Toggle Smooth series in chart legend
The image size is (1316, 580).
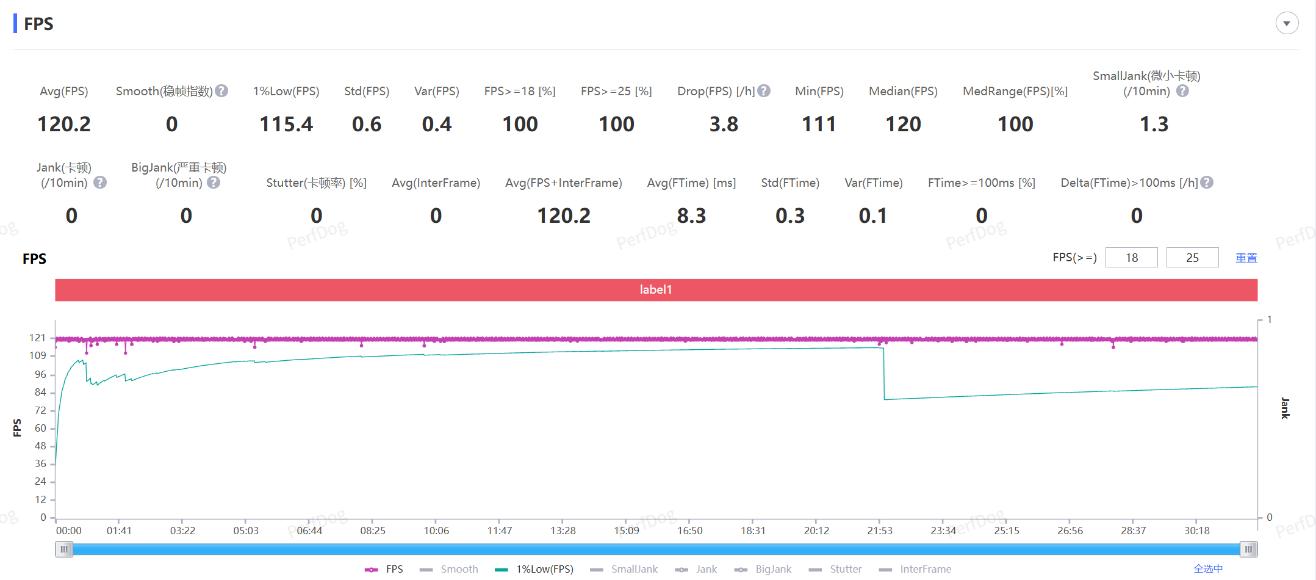coord(449,569)
